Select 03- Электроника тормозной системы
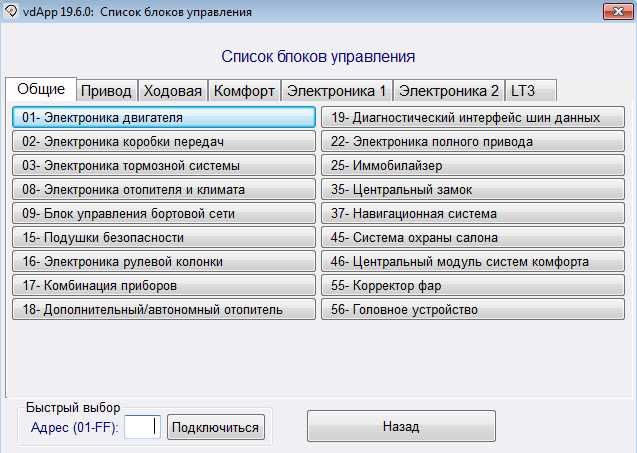Viewport: 637px width, 453px height. (164, 165)
